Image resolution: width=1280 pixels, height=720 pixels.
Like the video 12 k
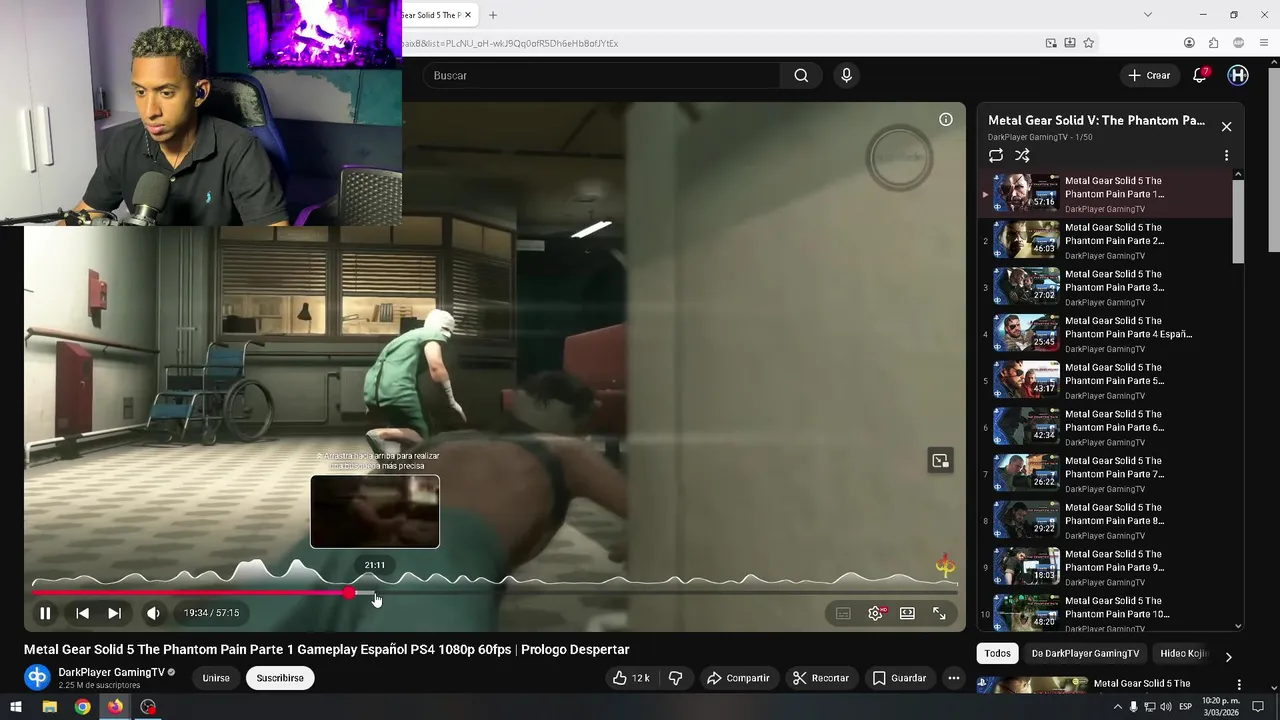click(631, 678)
